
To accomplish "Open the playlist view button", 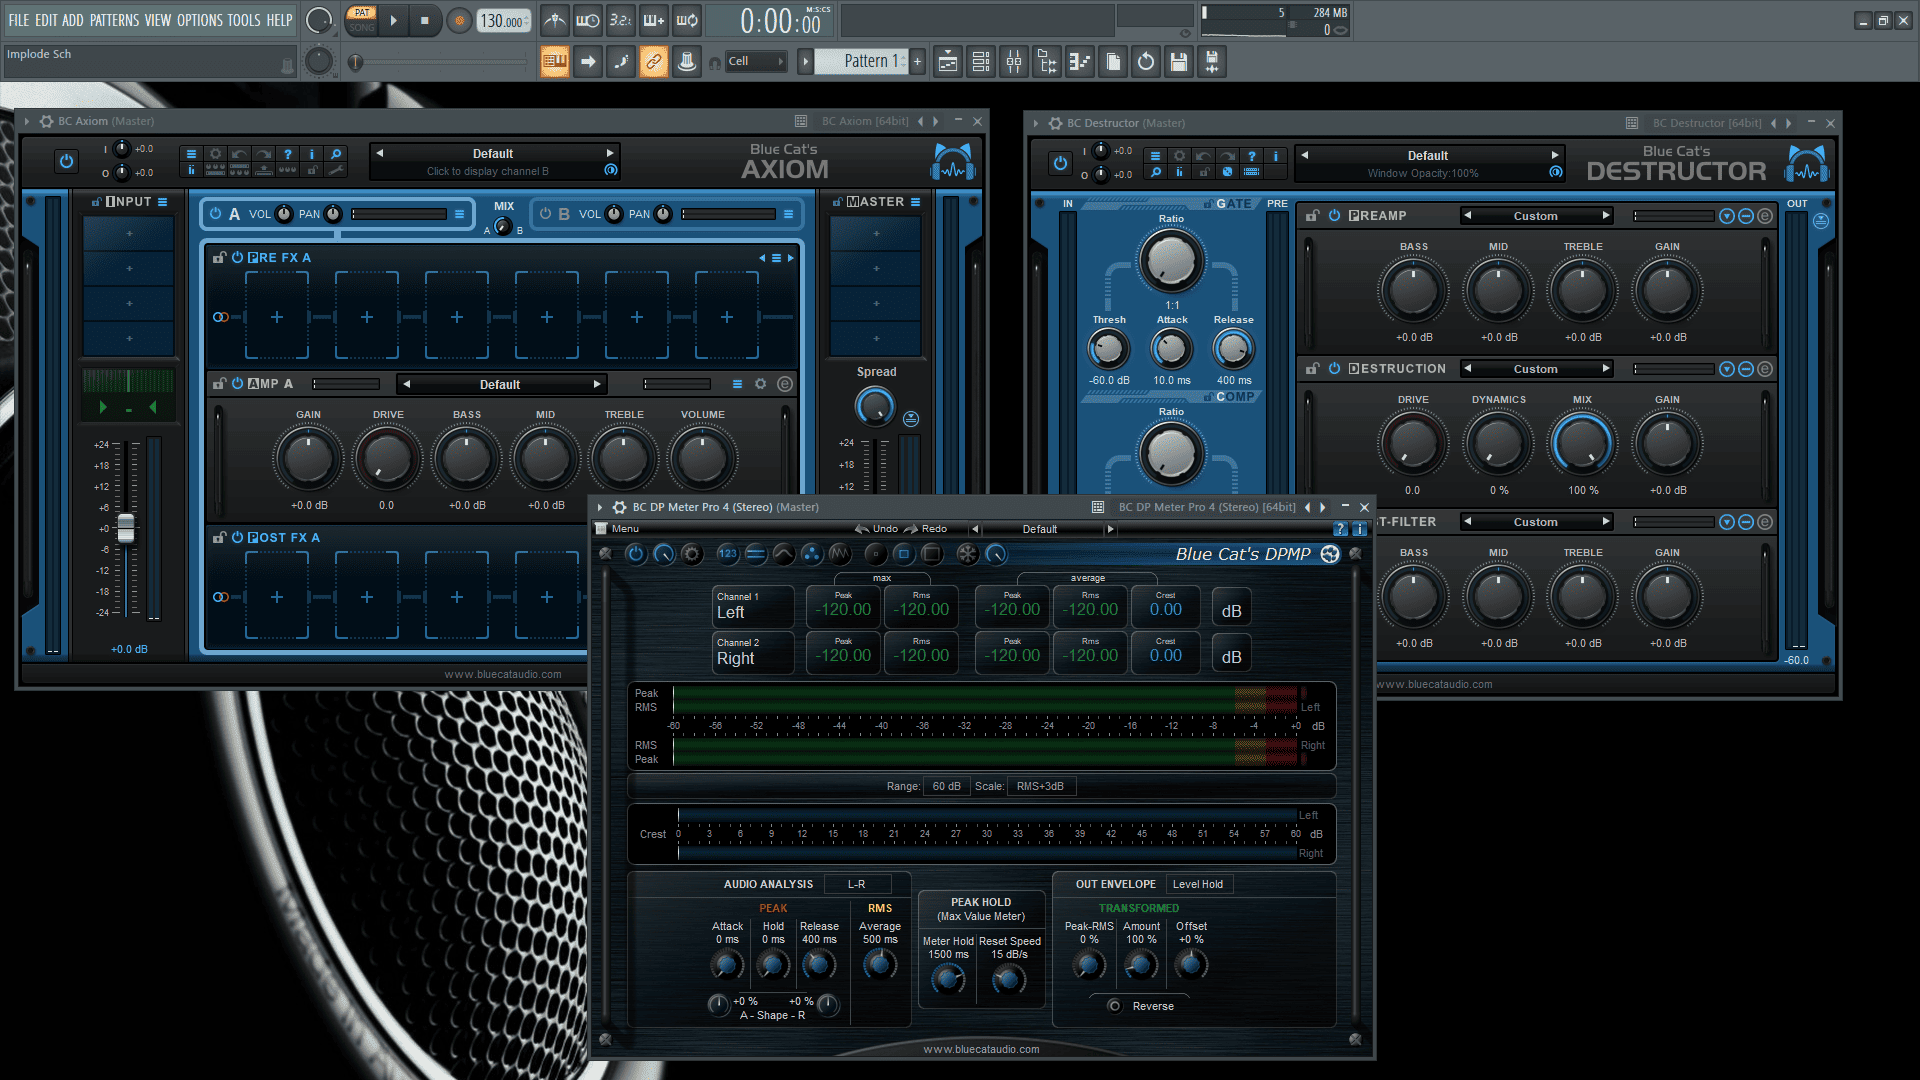I will (948, 62).
